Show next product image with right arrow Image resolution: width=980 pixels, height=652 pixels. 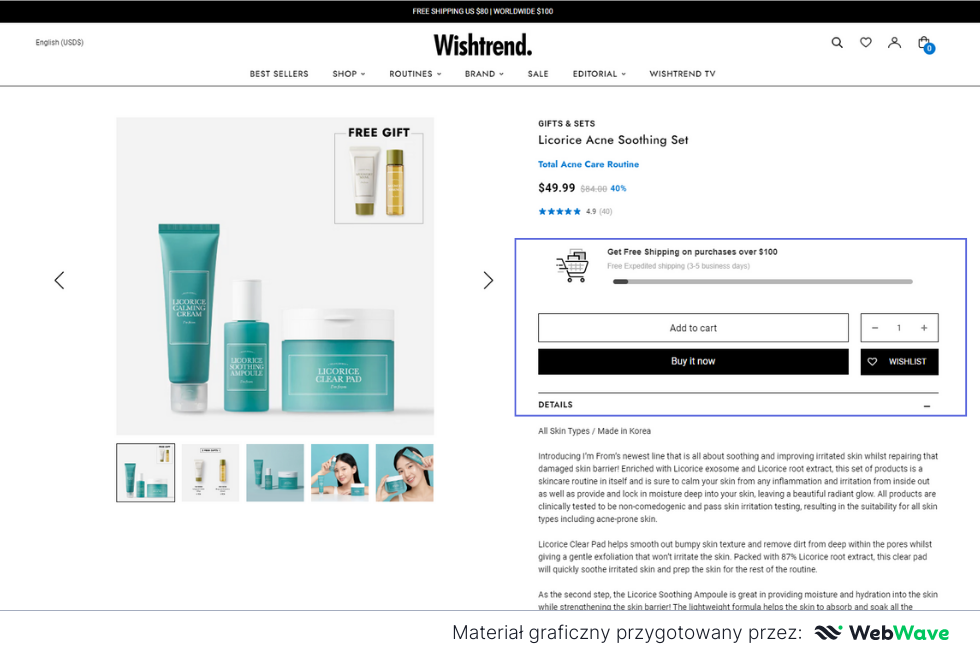click(x=488, y=280)
